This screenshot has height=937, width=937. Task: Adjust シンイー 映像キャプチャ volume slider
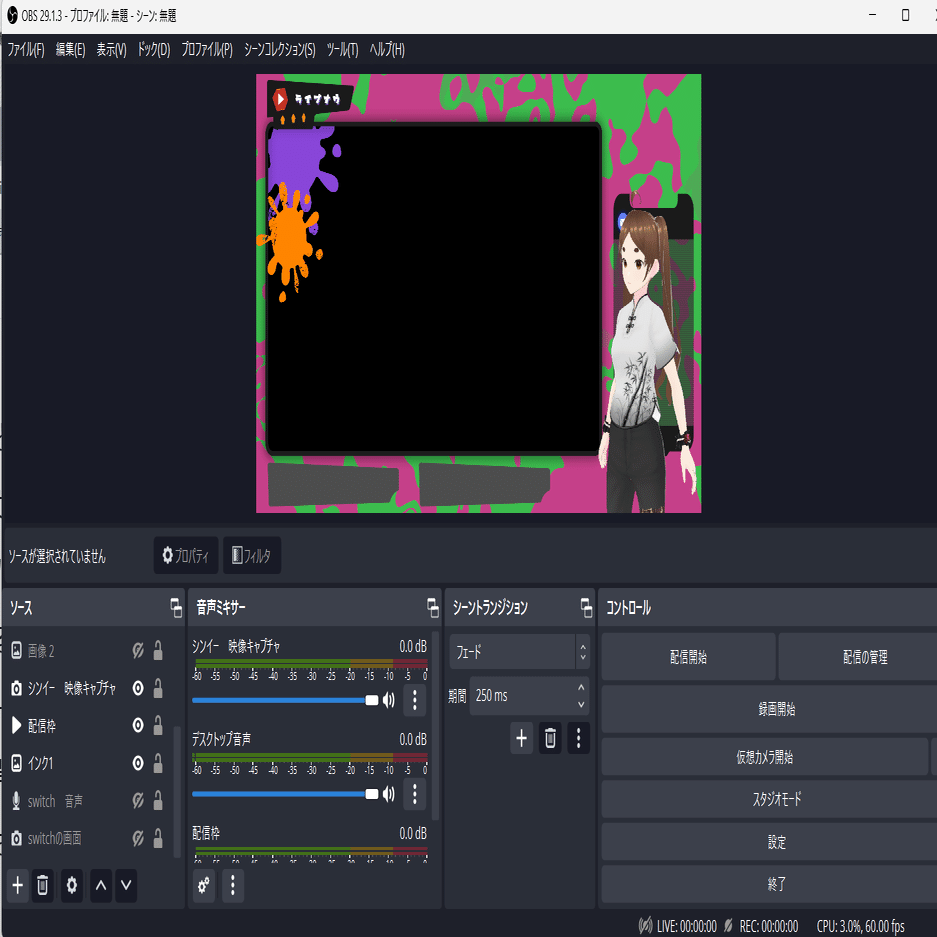285,700
